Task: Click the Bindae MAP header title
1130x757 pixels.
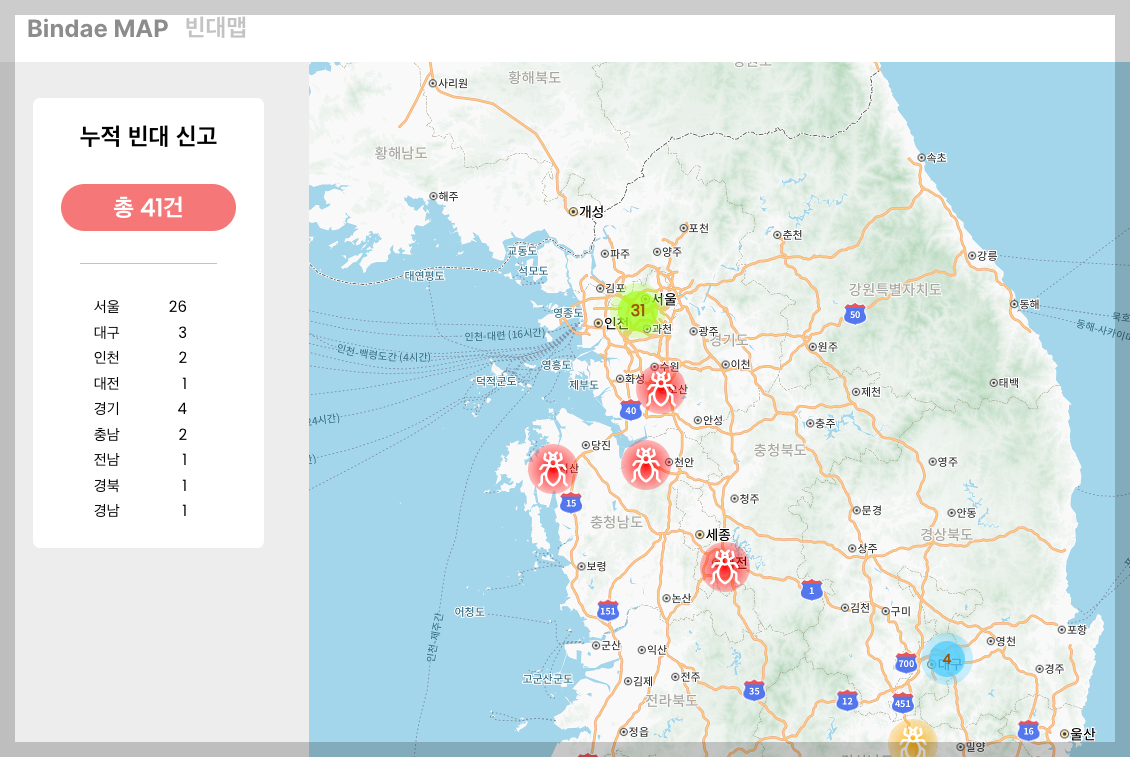Action: point(97,29)
